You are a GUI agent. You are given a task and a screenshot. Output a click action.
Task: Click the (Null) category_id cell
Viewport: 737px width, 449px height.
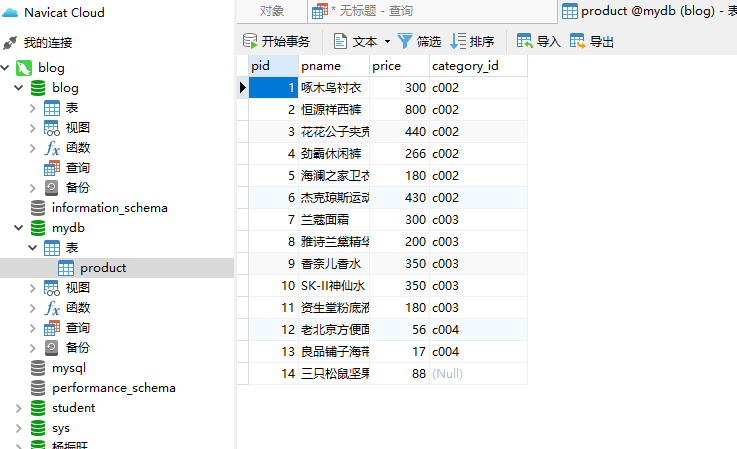coord(447,374)
